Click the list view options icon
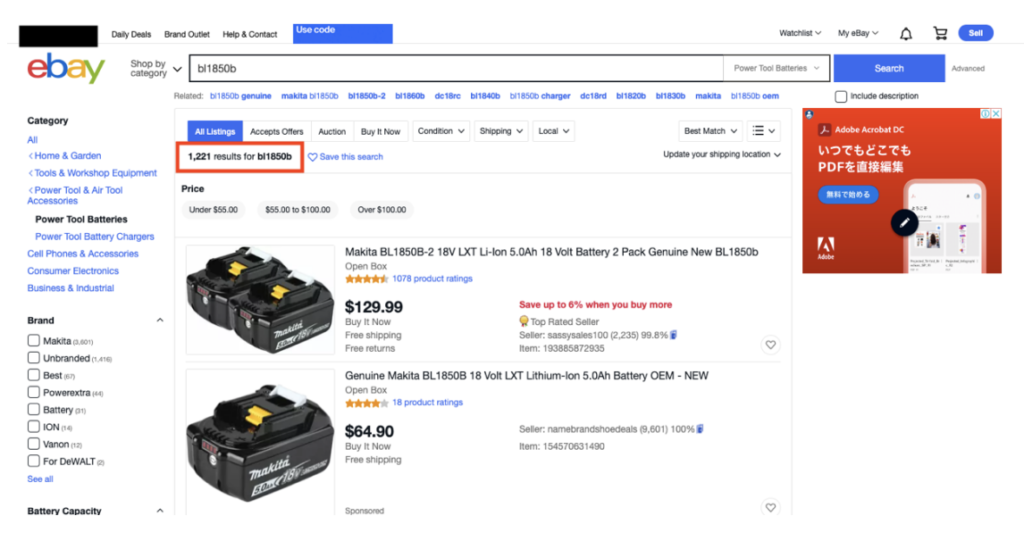This screenshot has height=541, width=1024. [x=764, y=131]
